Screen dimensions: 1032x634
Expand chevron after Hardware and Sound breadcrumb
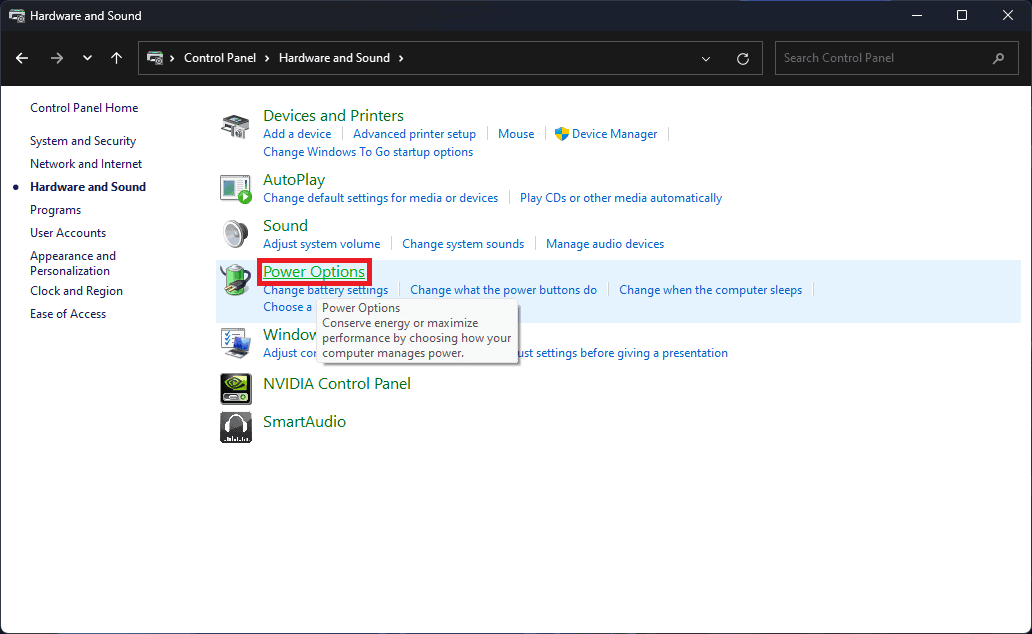(x=401, y=58)
